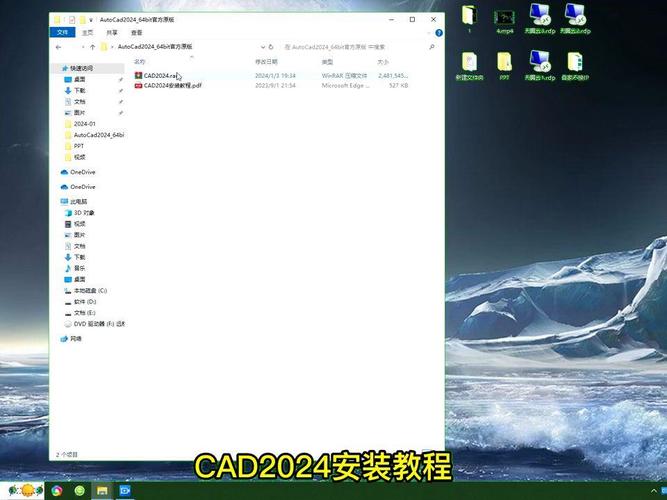Select 此电脑 in navigation pane
This screenshot has width=667, height=500.
point(78,201)
